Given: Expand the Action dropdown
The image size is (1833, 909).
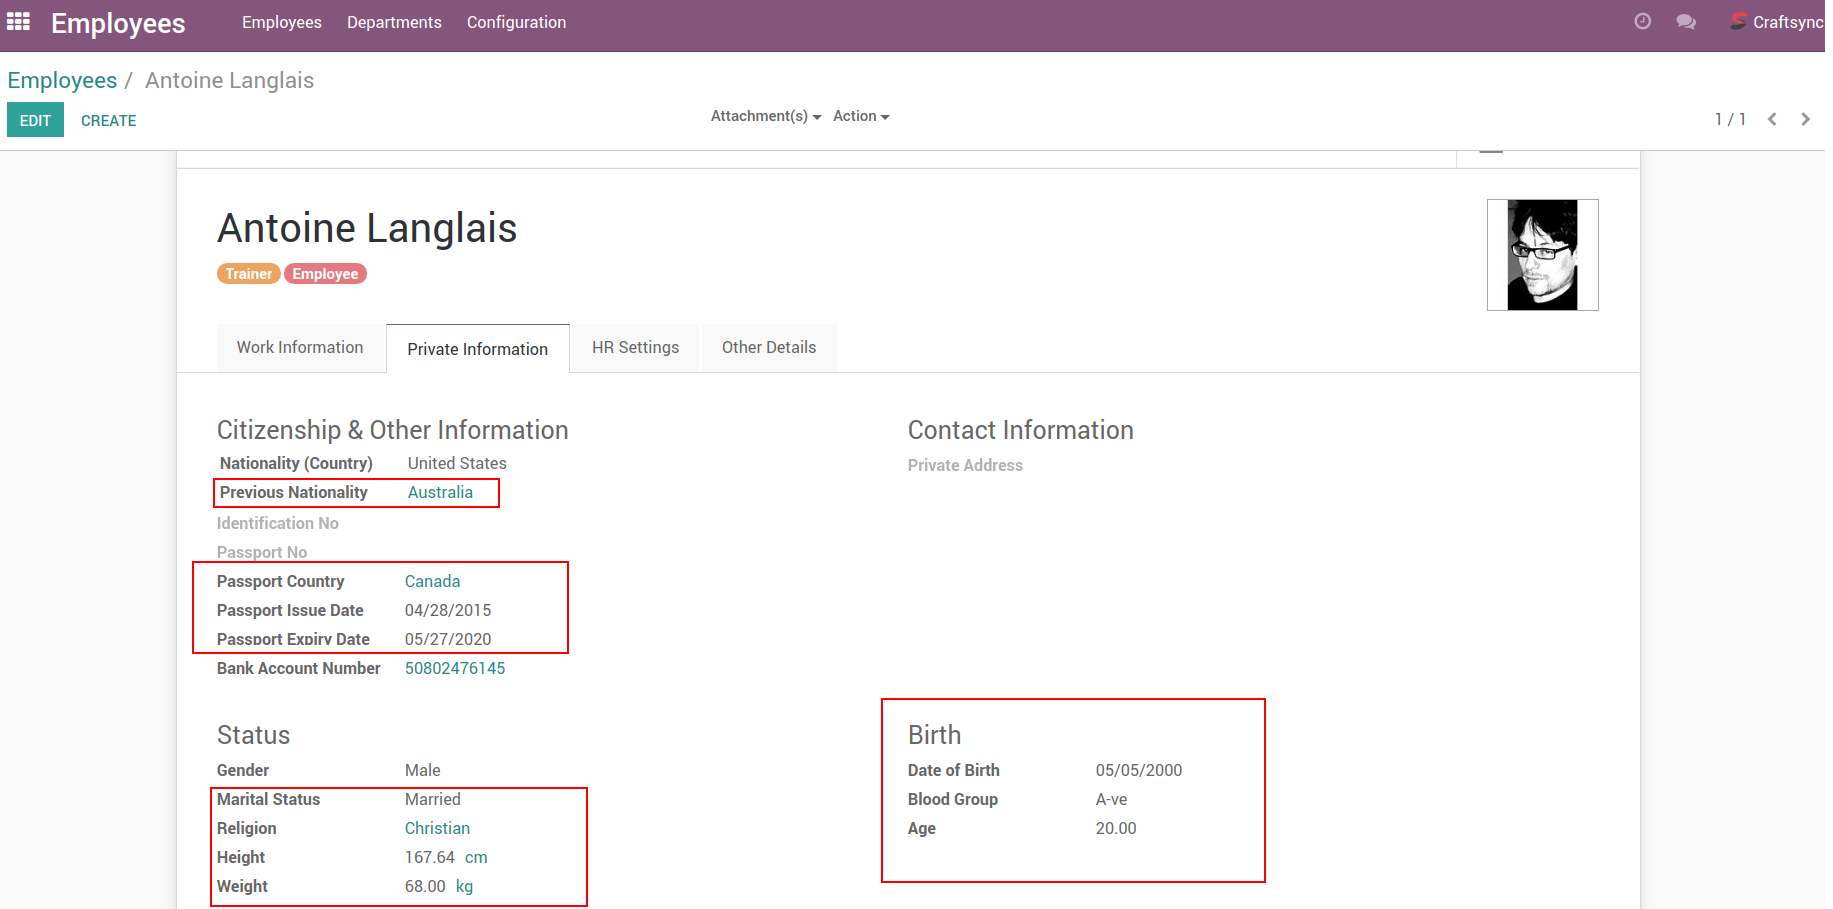Looking at the screenshot, I should (x=860, y=116).
